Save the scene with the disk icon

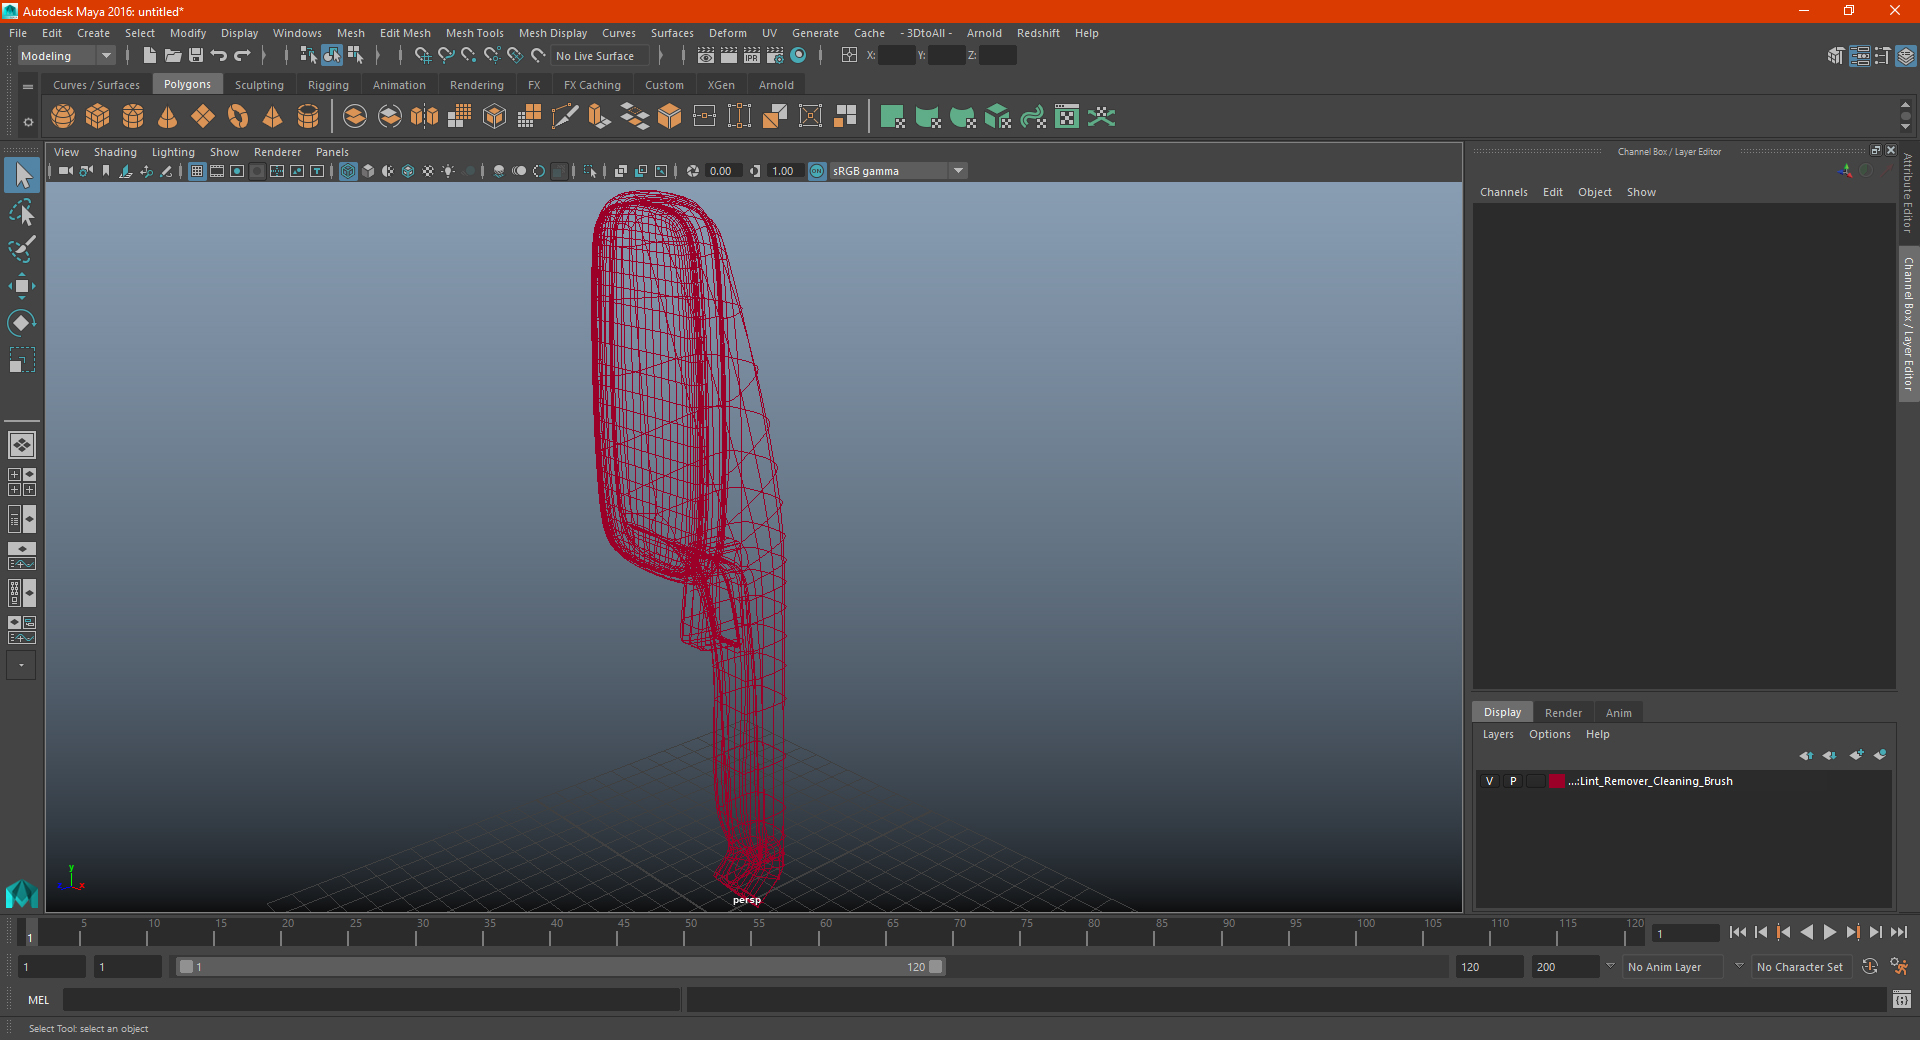coord(196,56)
